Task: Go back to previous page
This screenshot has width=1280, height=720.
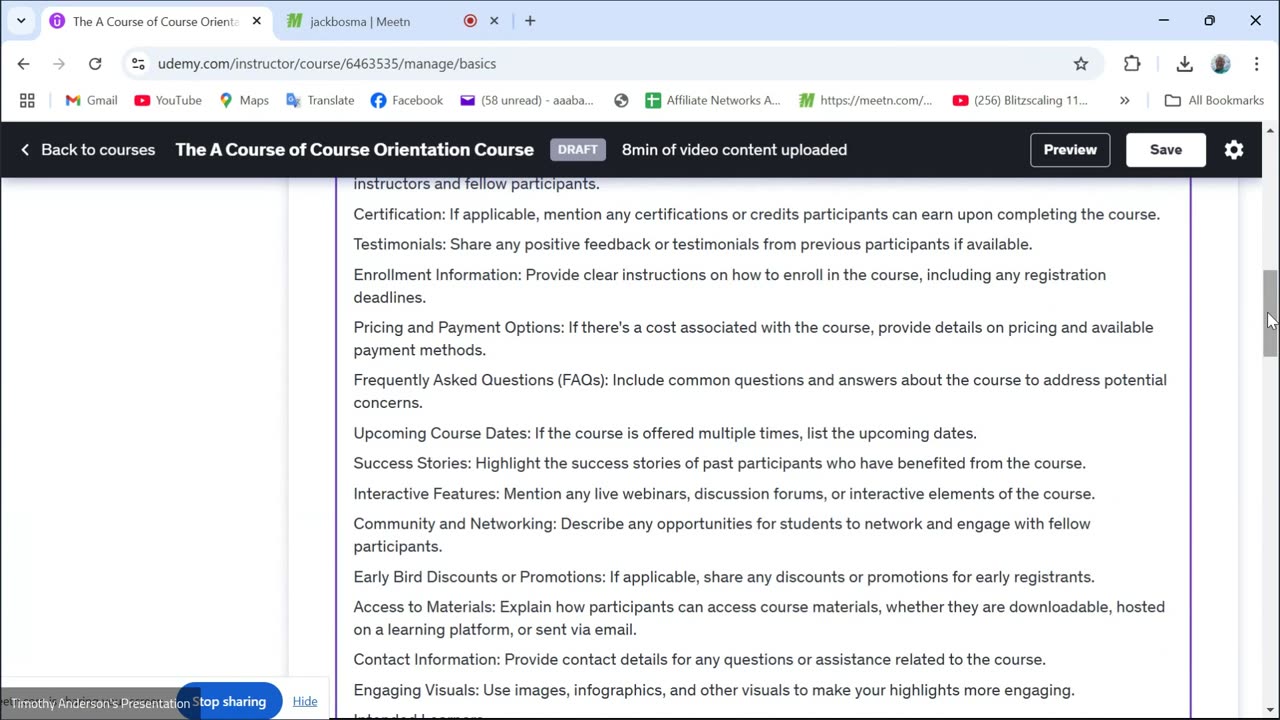Action: tap(24, 63)
